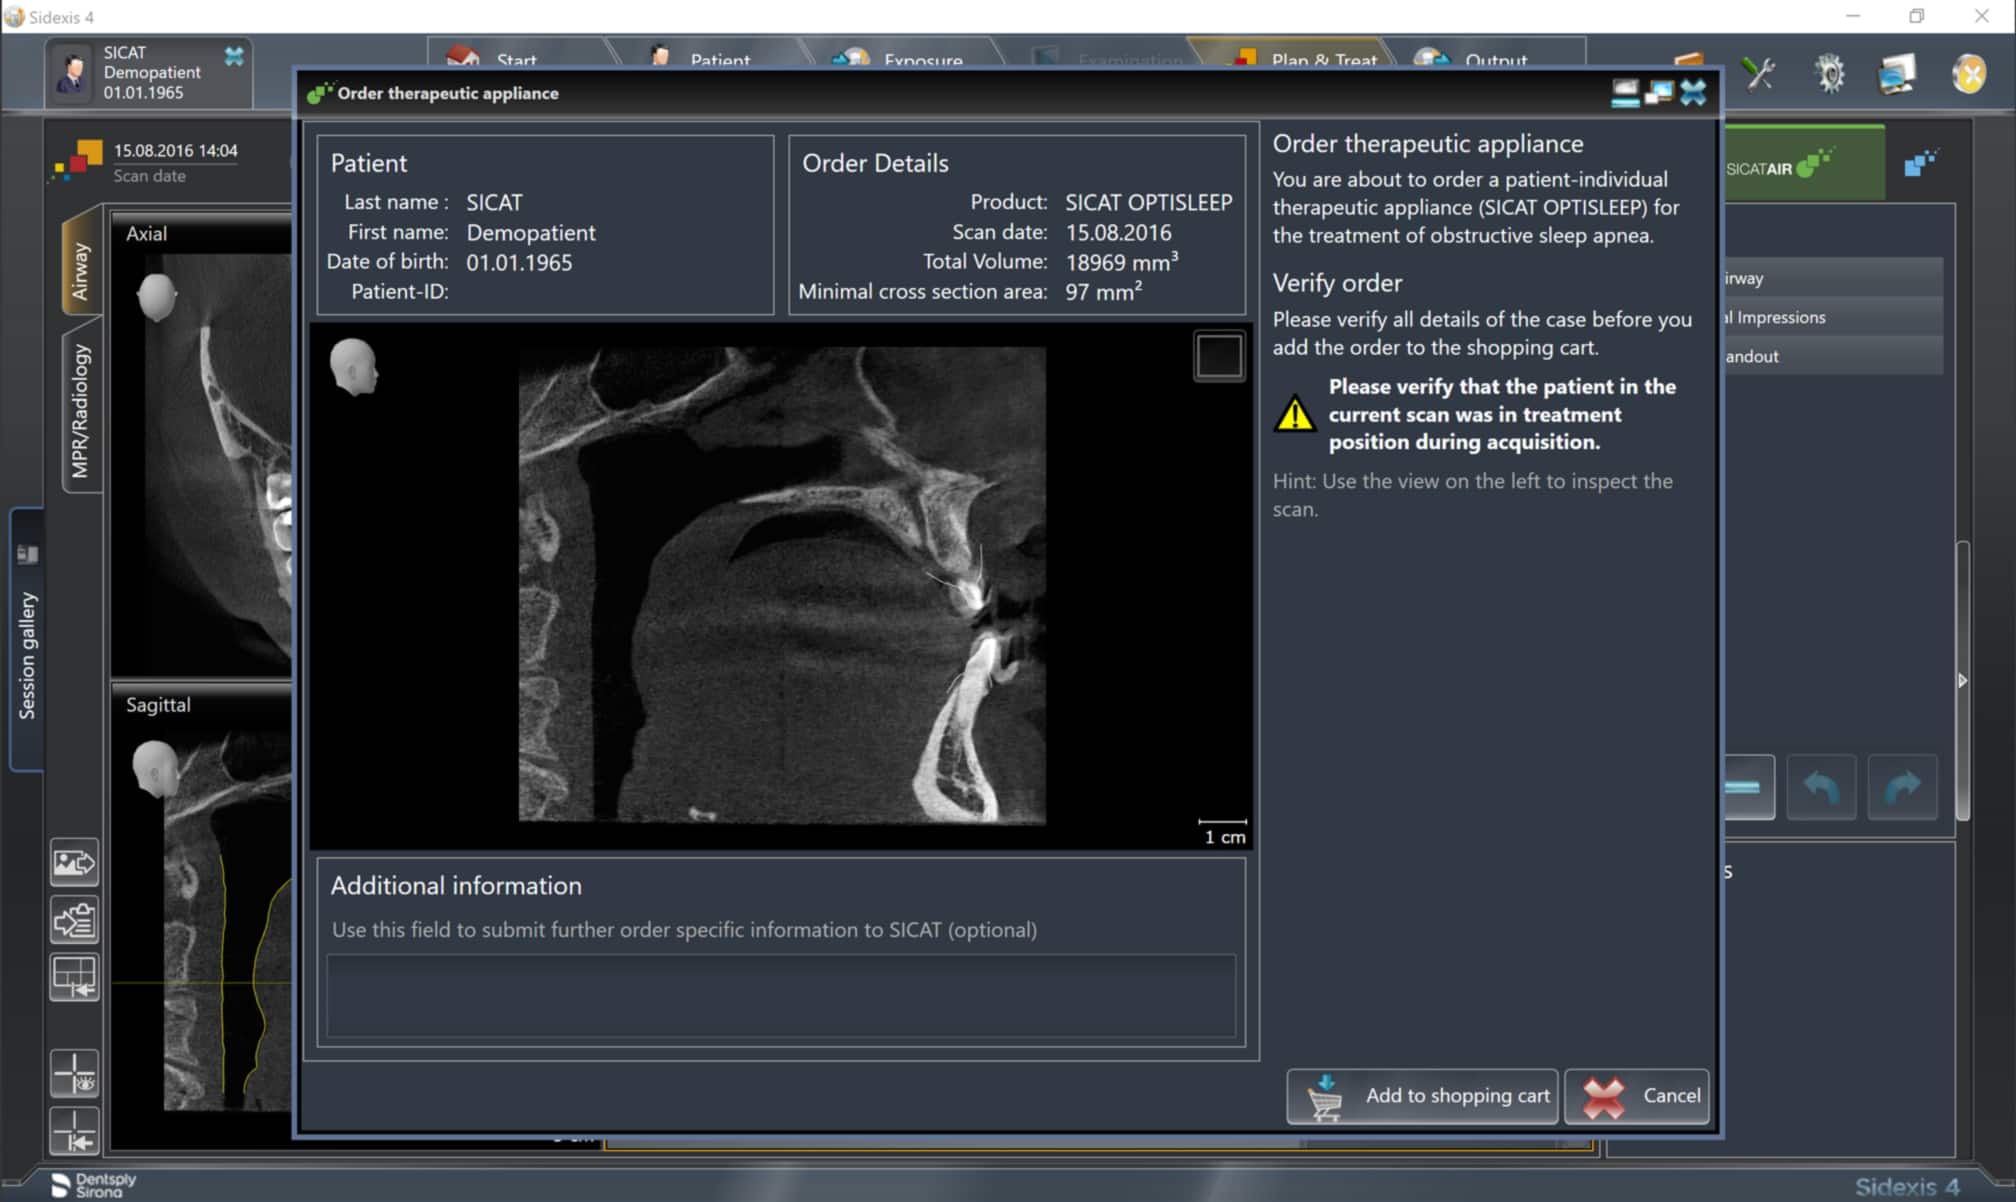Screen dimensions: 2016x1202
Task: Click the blue line tool button
Action: [1748, 787]
